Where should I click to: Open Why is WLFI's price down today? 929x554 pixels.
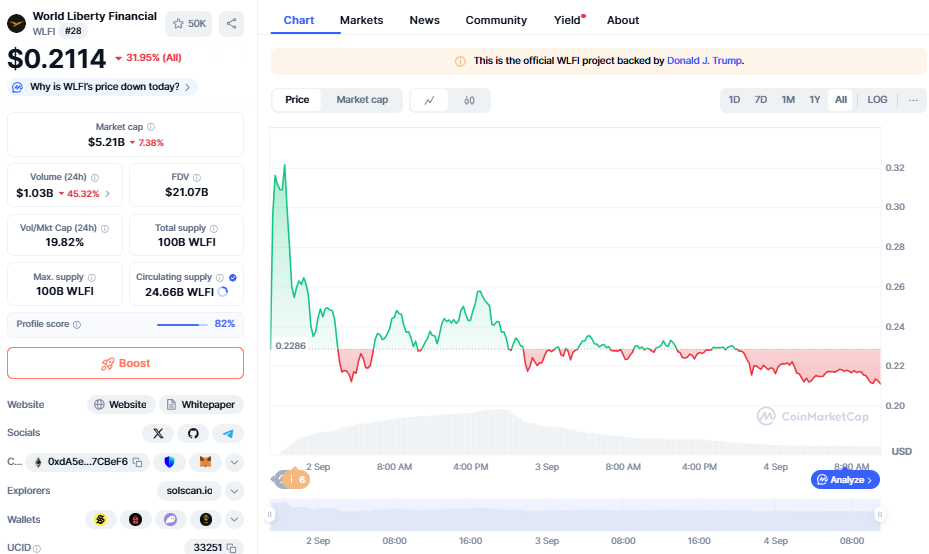[x=102, y=87]
